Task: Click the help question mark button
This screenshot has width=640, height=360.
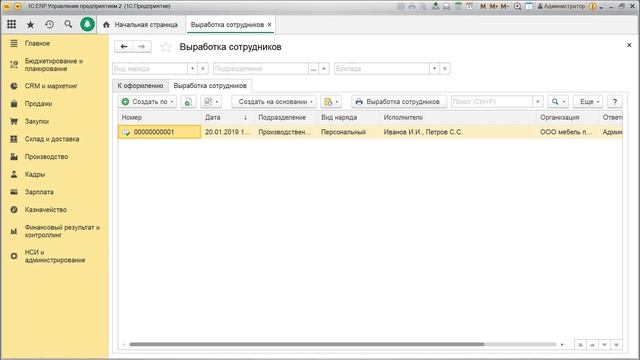Action: coord(615,102)
